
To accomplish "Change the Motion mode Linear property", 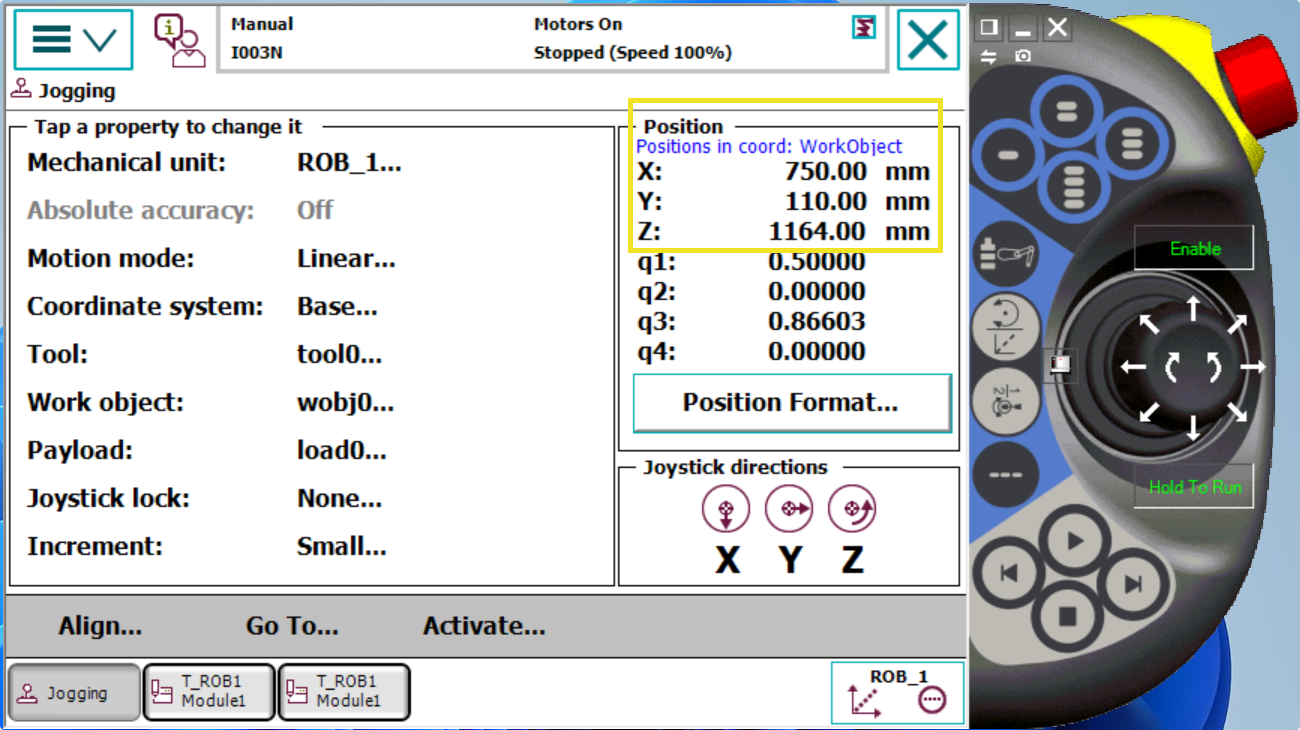I will [x=346, y=259].
